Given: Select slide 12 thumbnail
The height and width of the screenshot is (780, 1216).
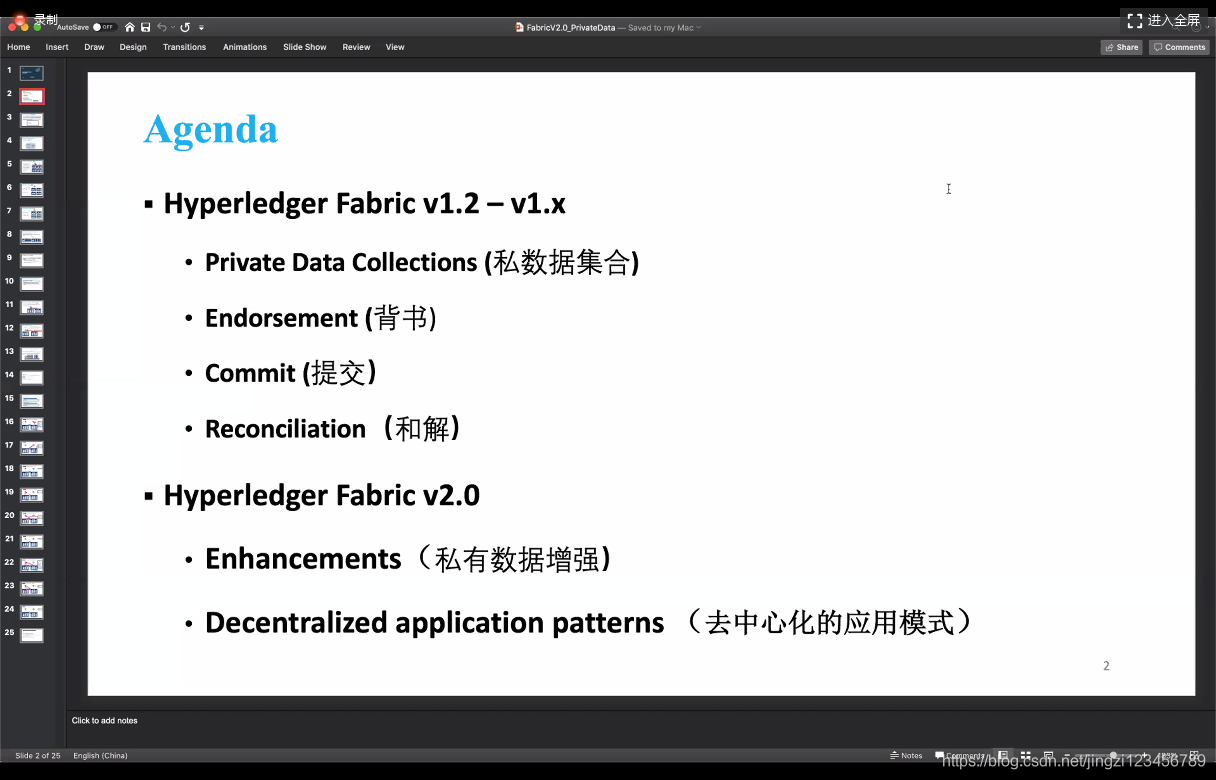Looking at the screenshot, I should click(32, 331).
